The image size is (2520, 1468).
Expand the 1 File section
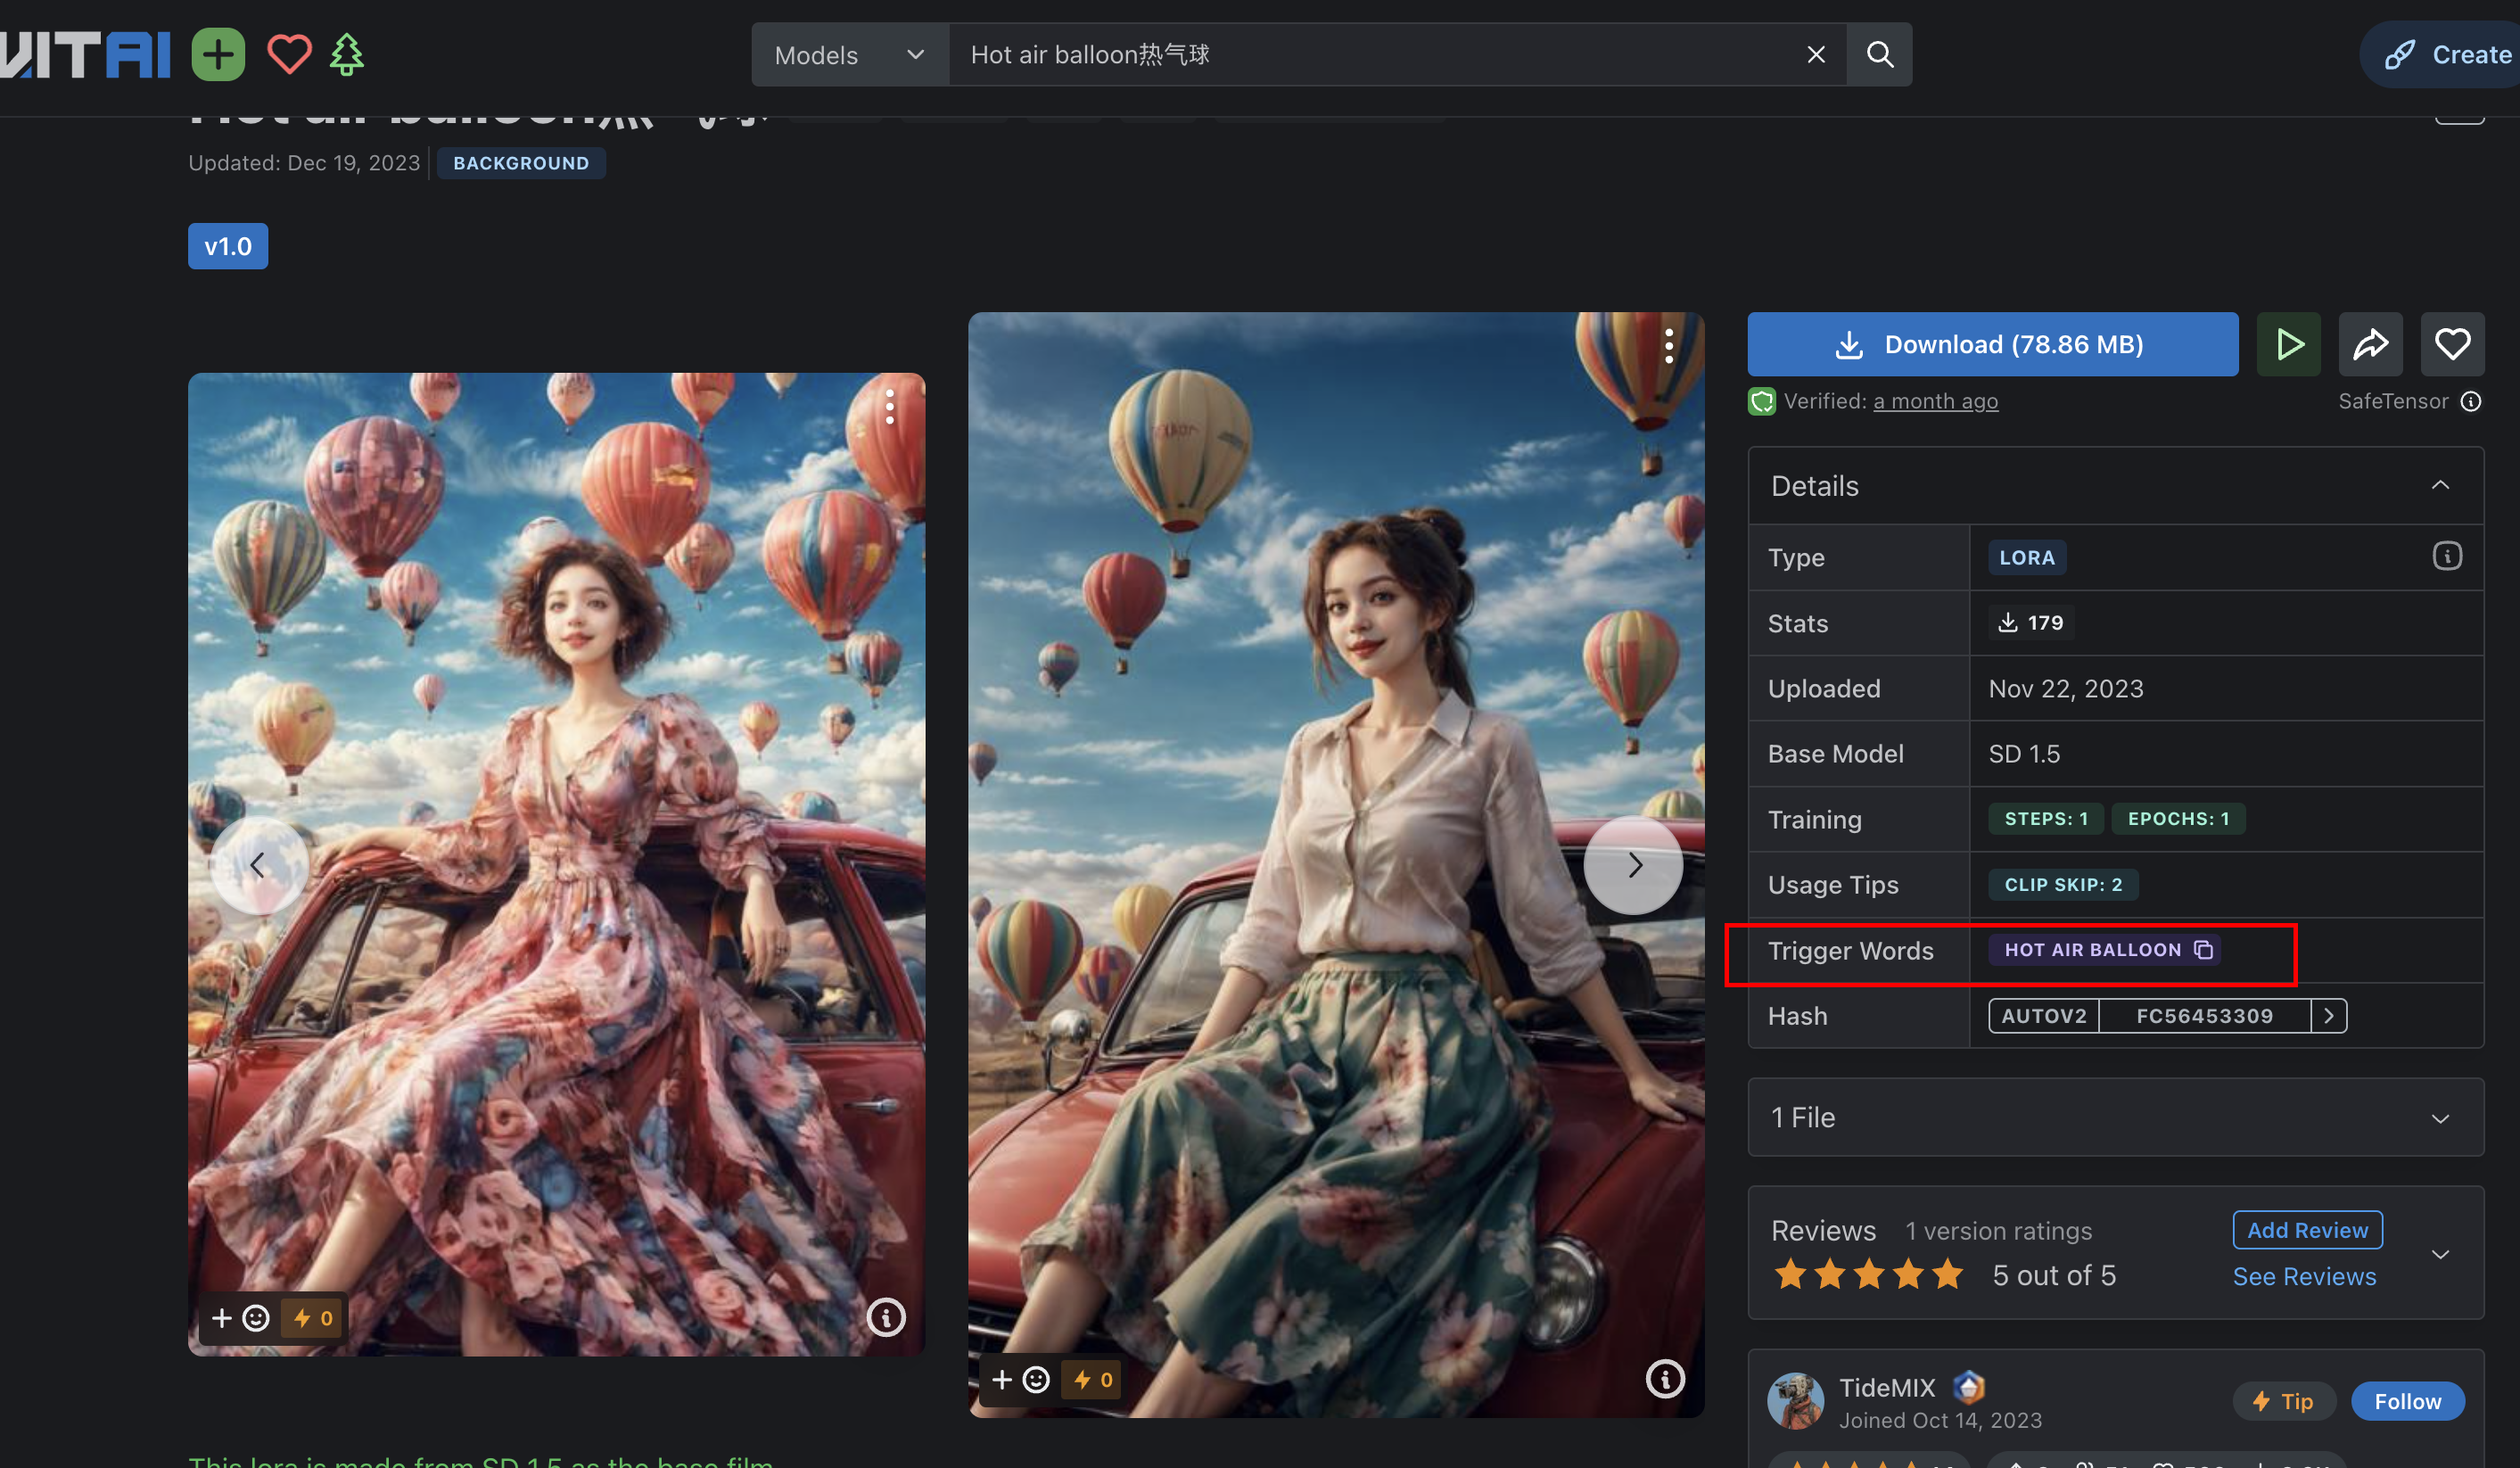(x=2440, y=1117)
